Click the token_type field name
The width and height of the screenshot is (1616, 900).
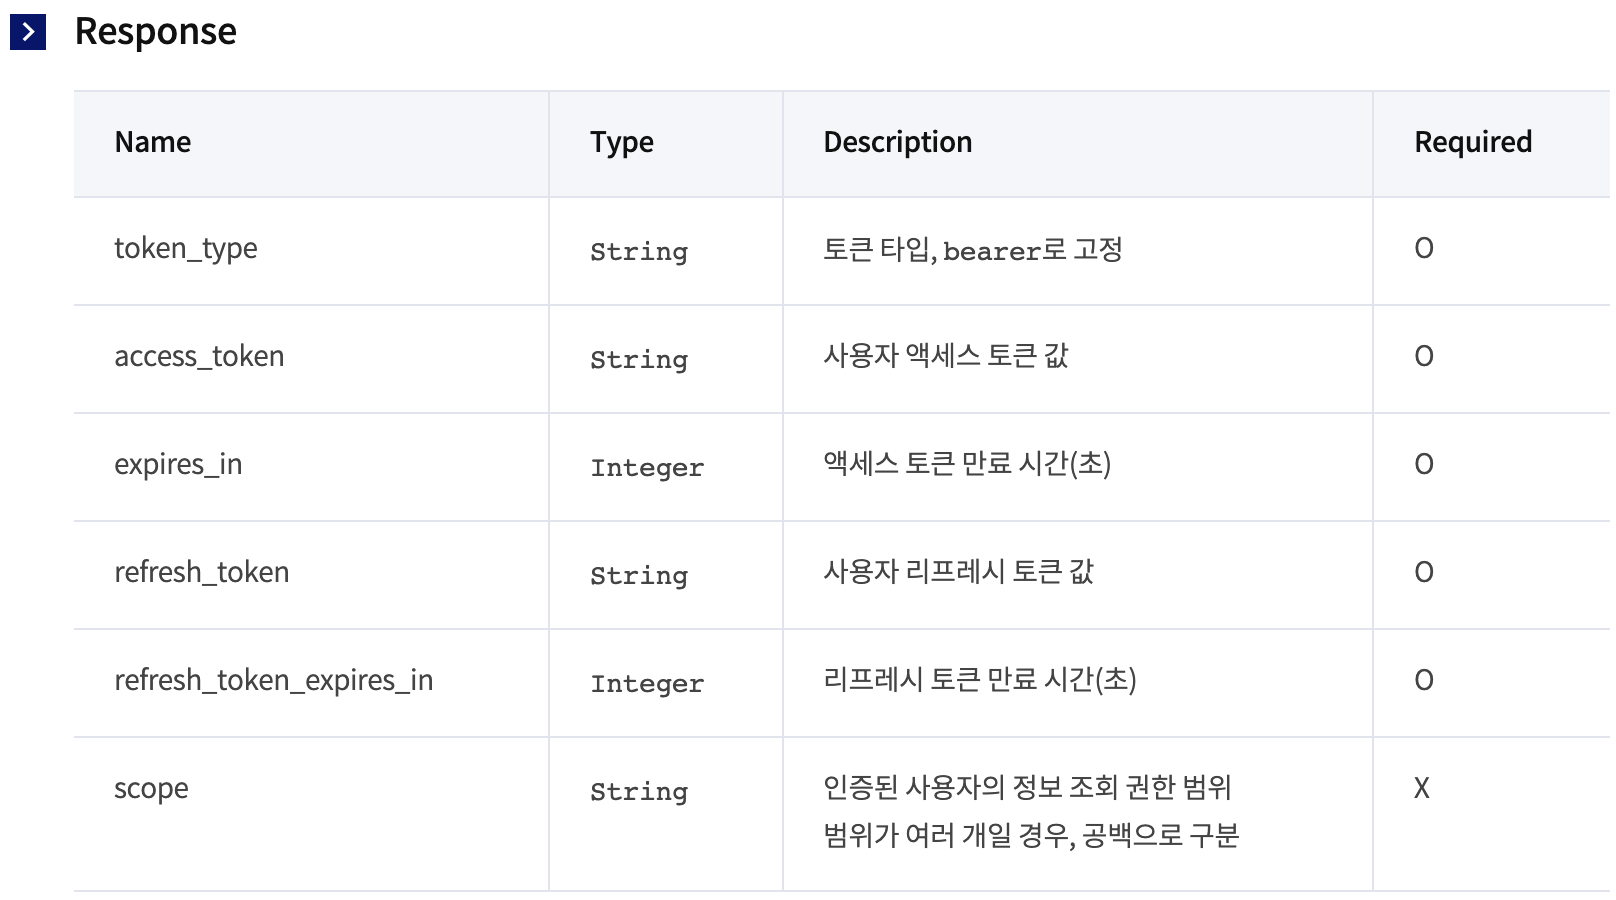tap(186, 248)
